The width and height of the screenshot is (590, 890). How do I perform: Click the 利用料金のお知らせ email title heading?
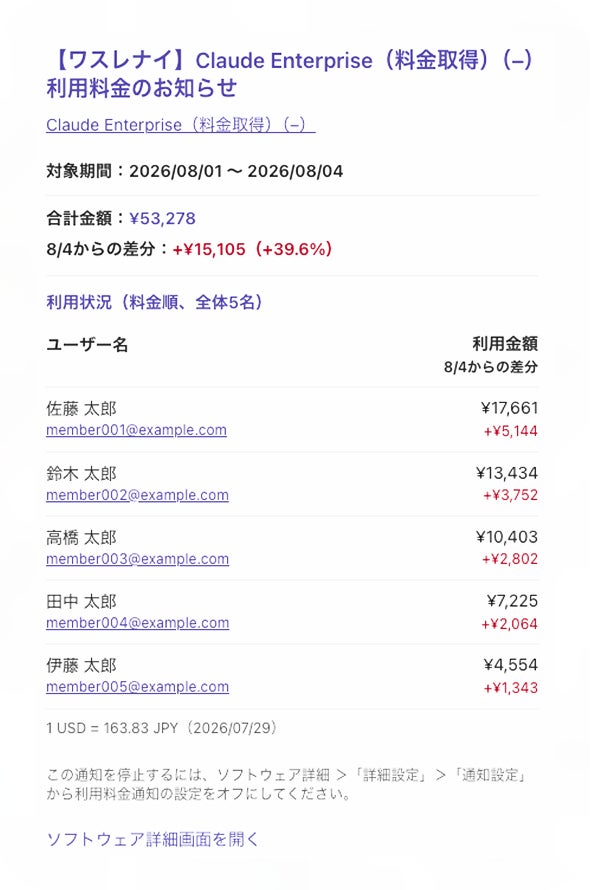290,74
